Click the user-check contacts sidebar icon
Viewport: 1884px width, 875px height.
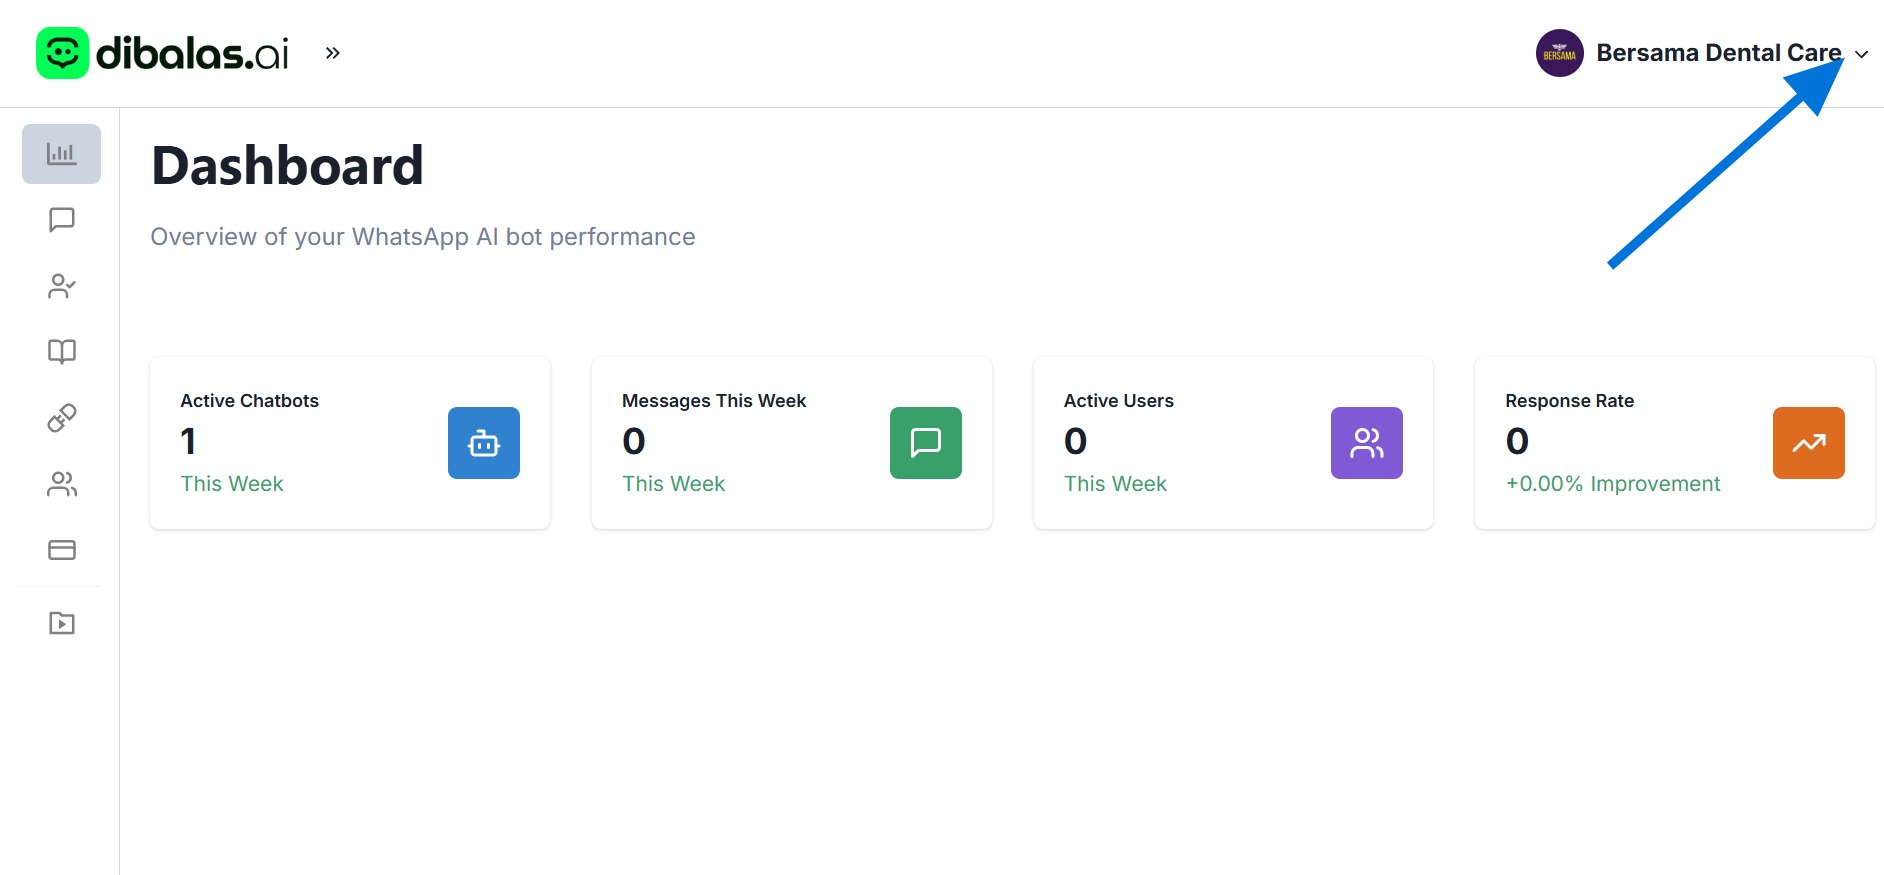pos(61,286)
